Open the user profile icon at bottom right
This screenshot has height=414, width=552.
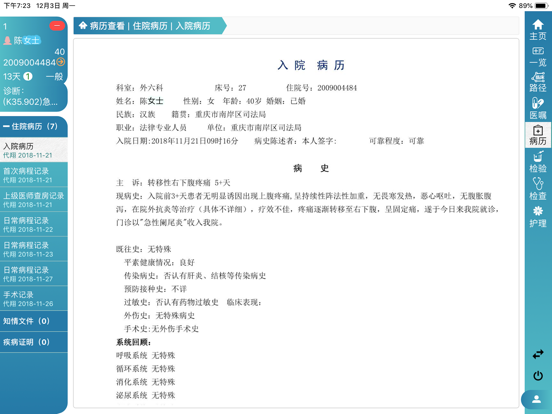click(x=537, y=400)
